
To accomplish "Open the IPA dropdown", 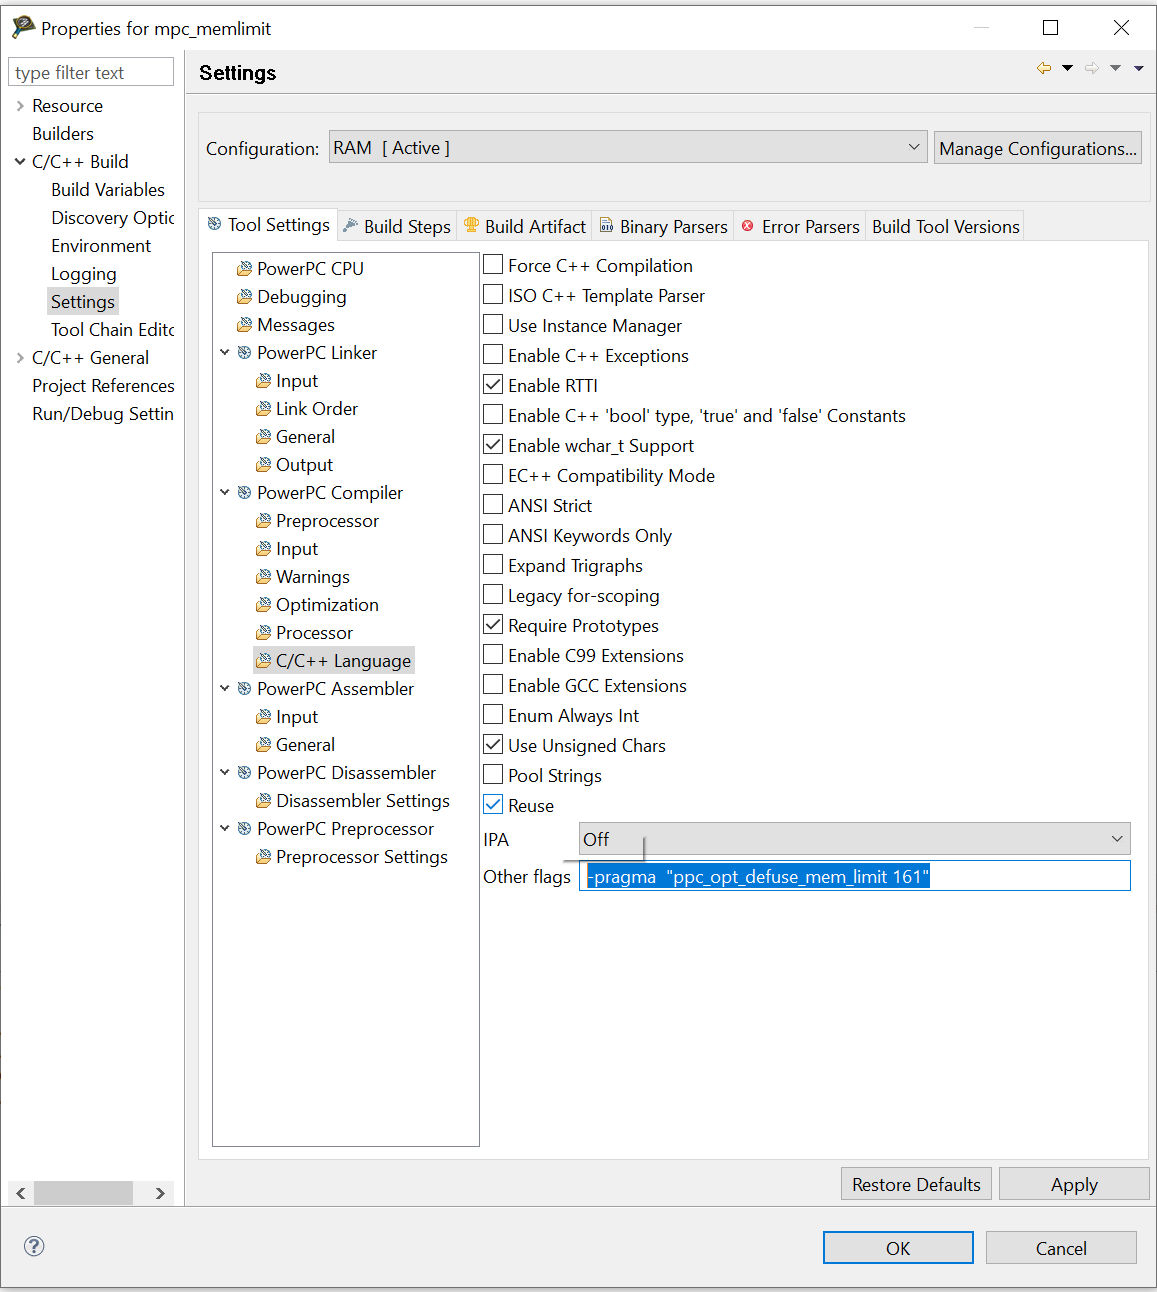I will point(1116,839).
